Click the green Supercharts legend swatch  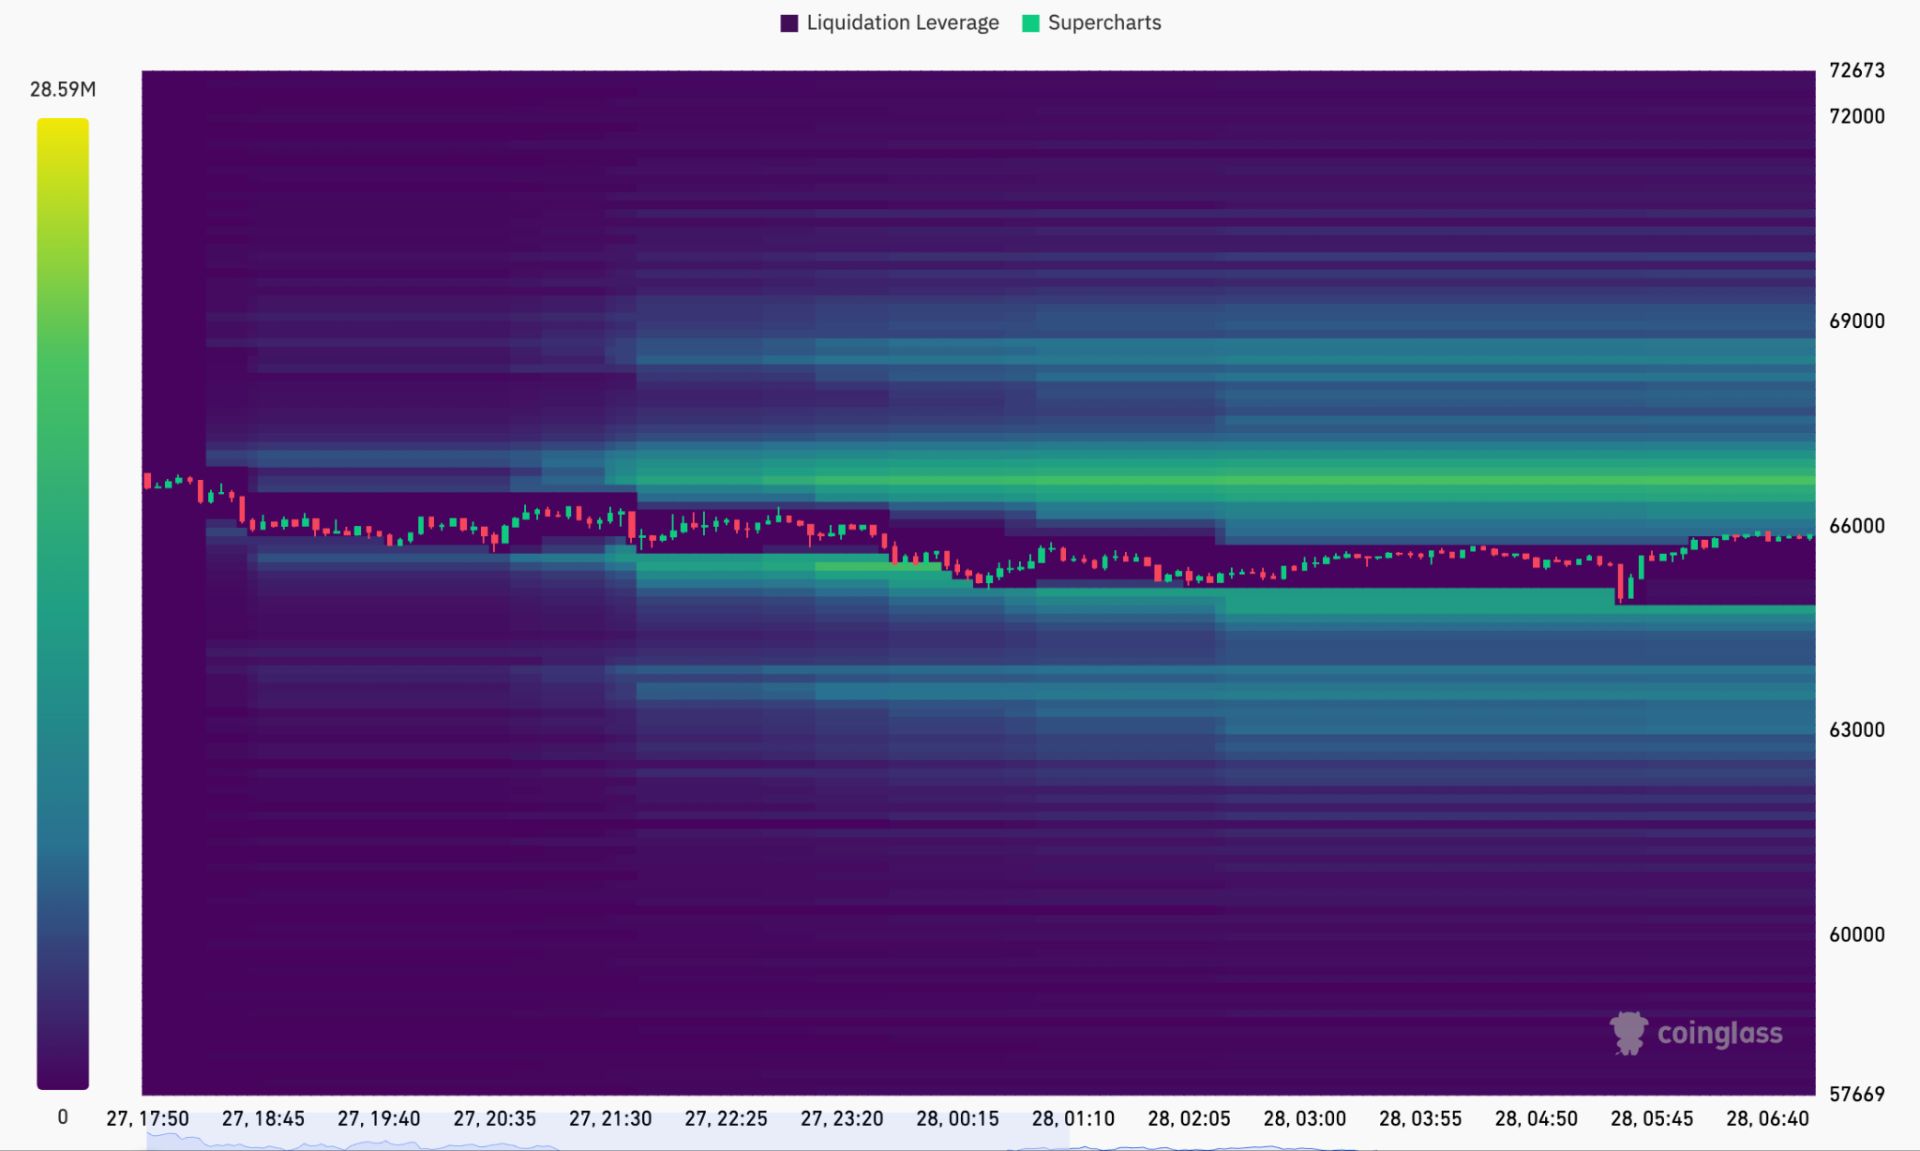click(1031, 23)
